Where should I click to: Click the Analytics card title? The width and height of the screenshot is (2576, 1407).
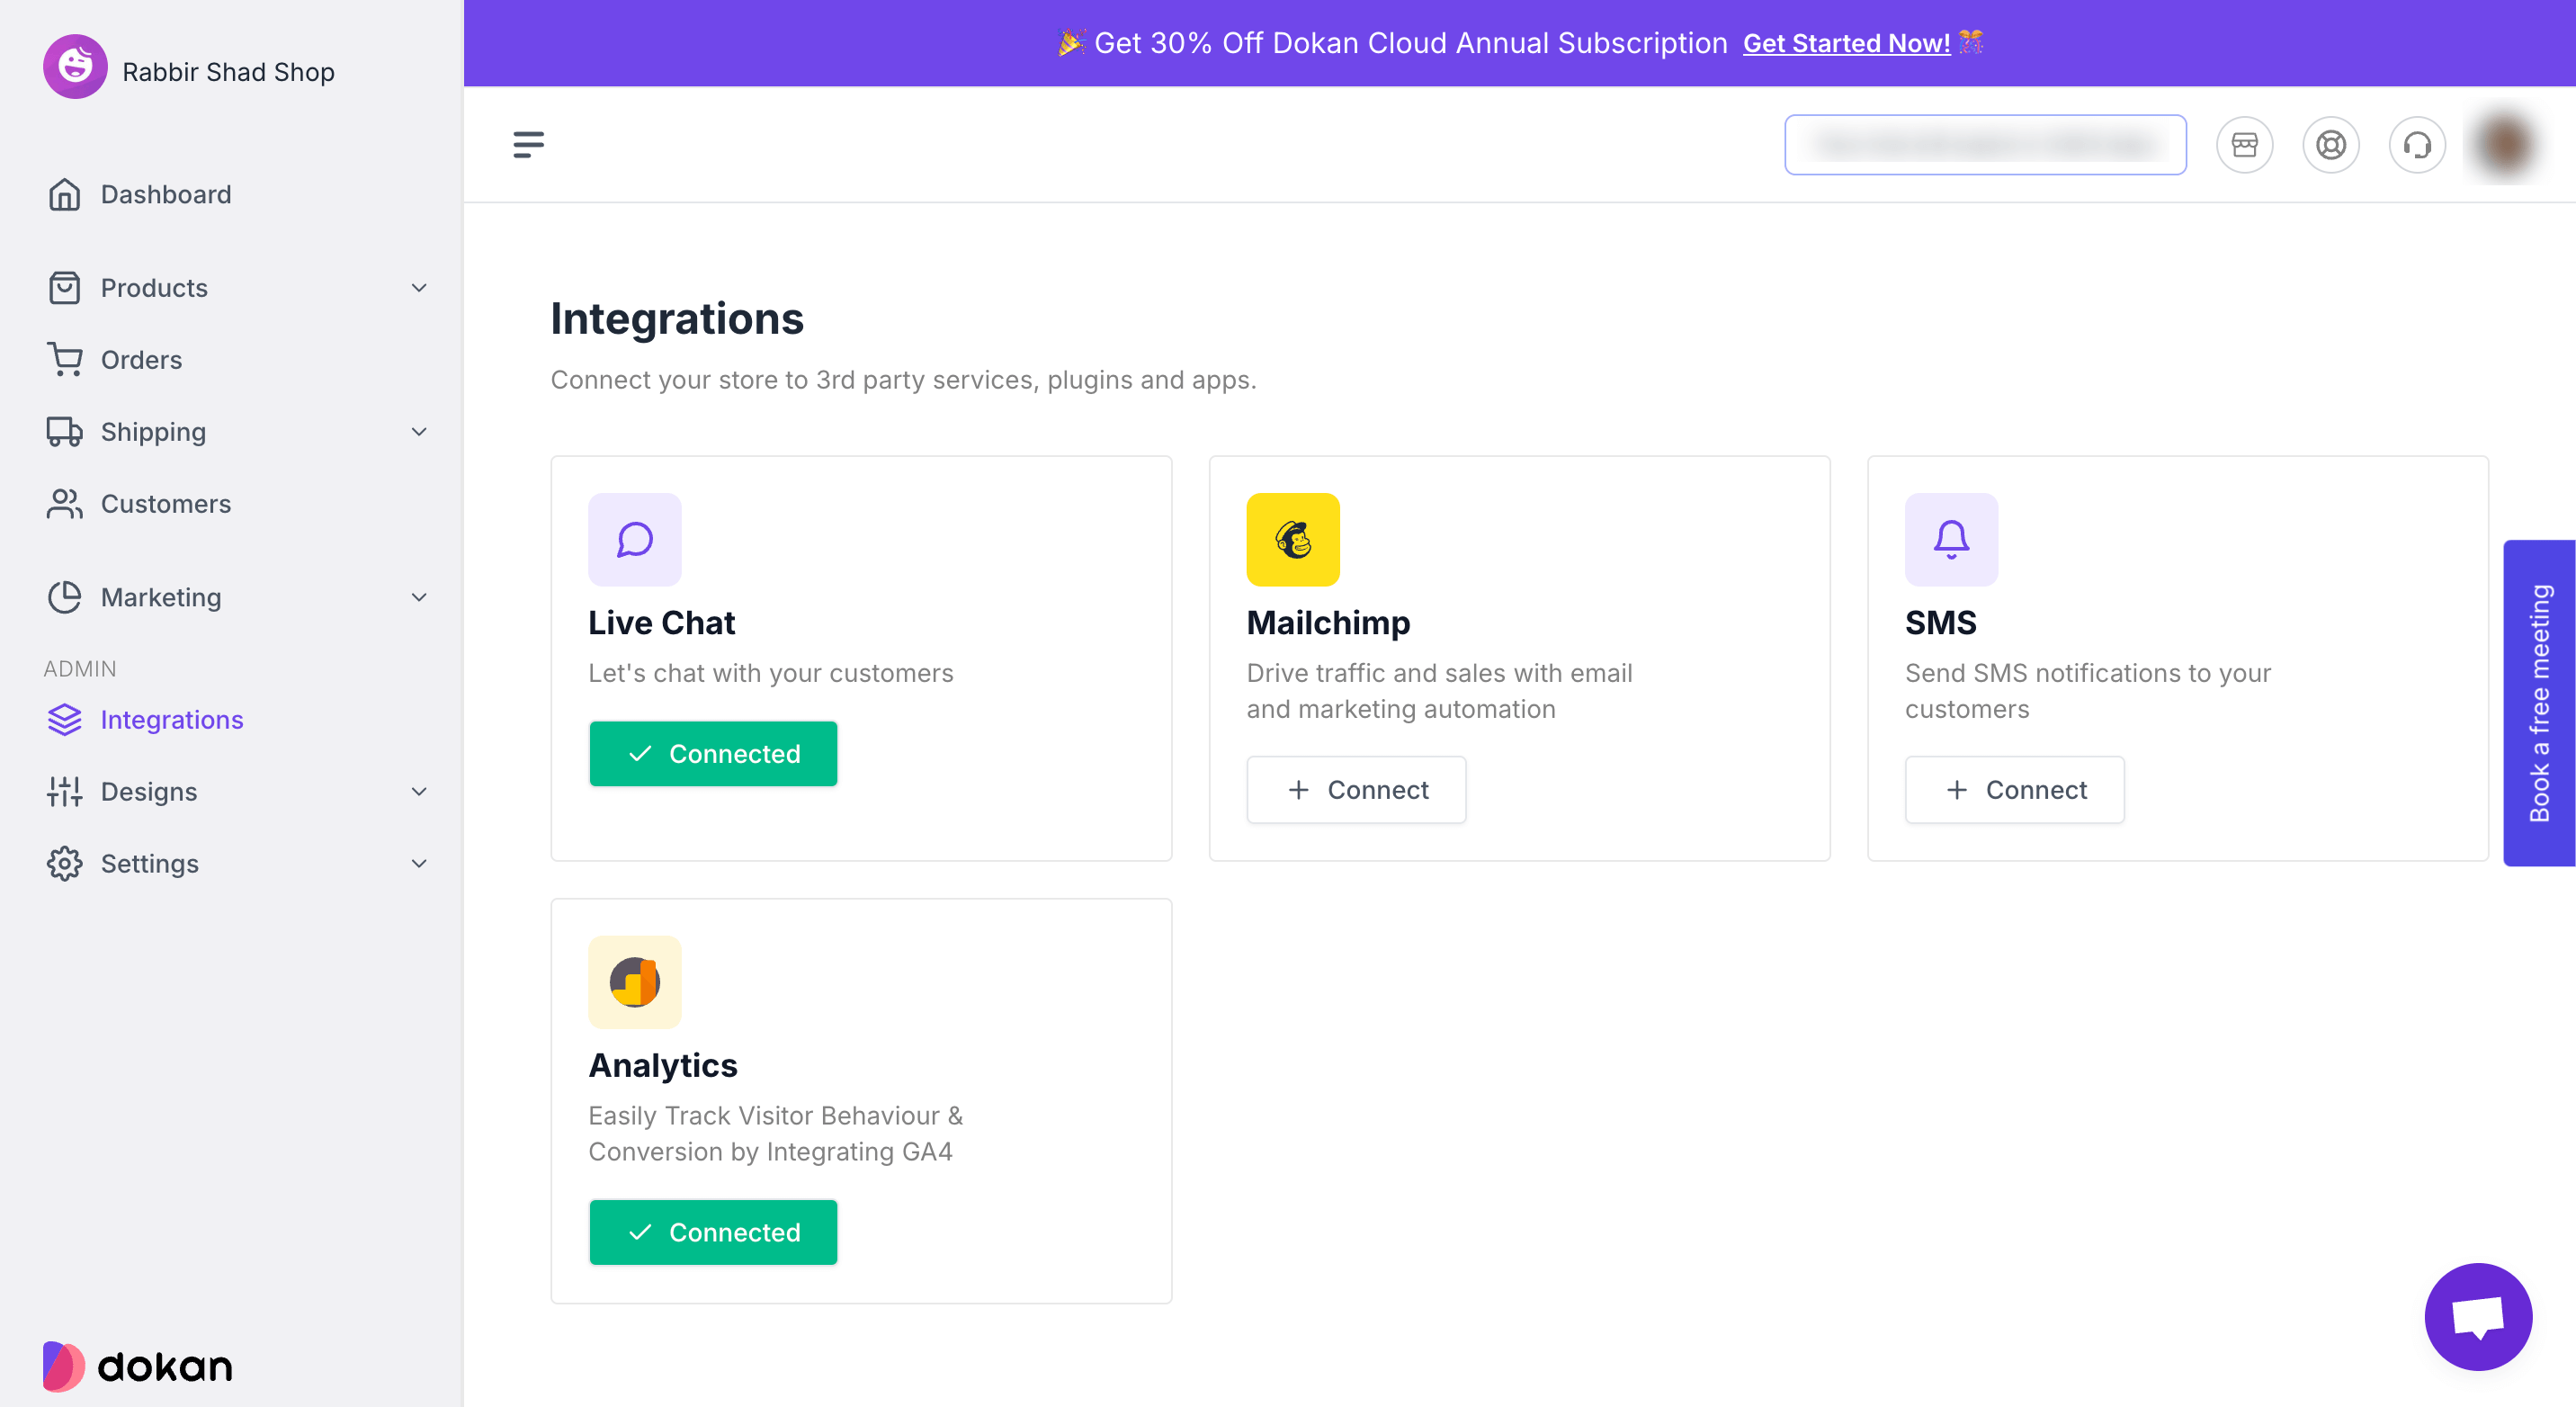coord(662,1066)
